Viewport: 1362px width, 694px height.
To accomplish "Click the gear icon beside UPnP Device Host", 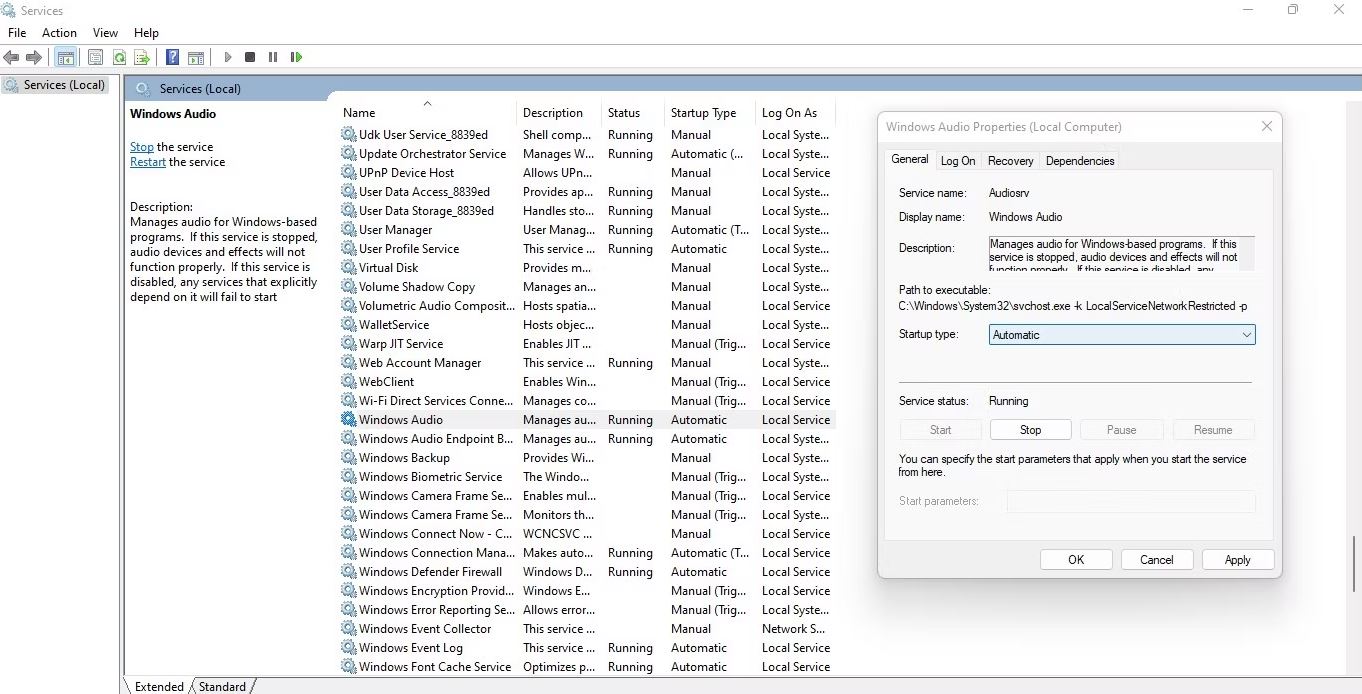I will [348, 173].
